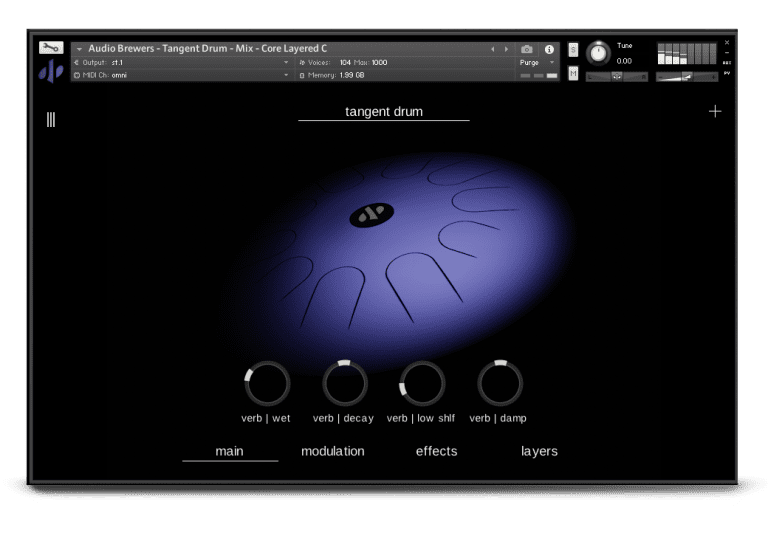The width and height of the screenshot is (768, 533).
Task: Click the verb decay knob
Action: point(345,383)
